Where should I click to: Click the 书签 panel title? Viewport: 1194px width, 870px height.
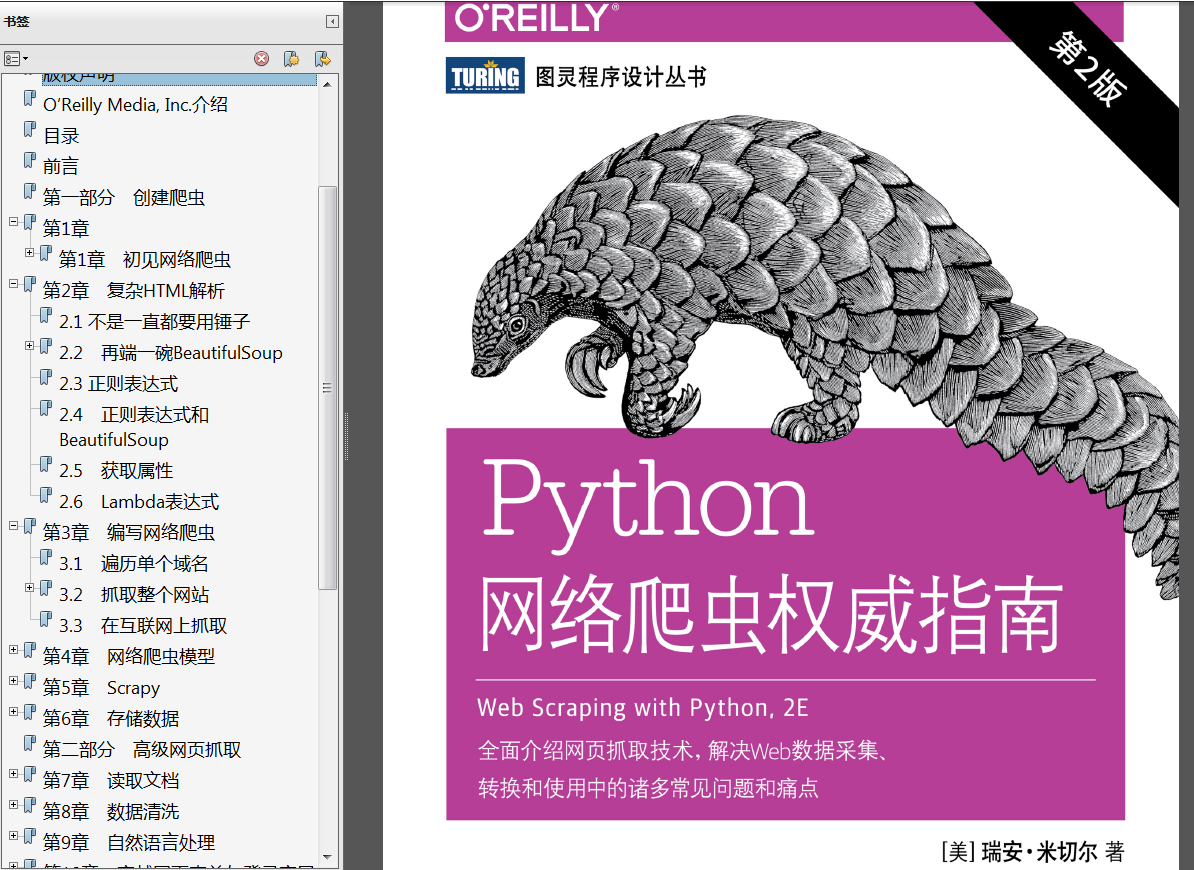click(x=16, y=21)
